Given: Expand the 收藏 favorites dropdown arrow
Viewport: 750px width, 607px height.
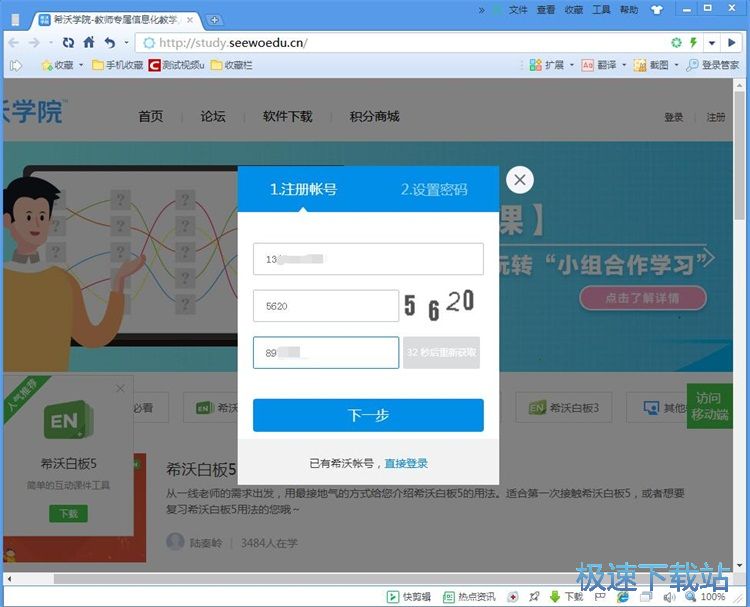Looking at the screenshot, I should coord(81,65).
